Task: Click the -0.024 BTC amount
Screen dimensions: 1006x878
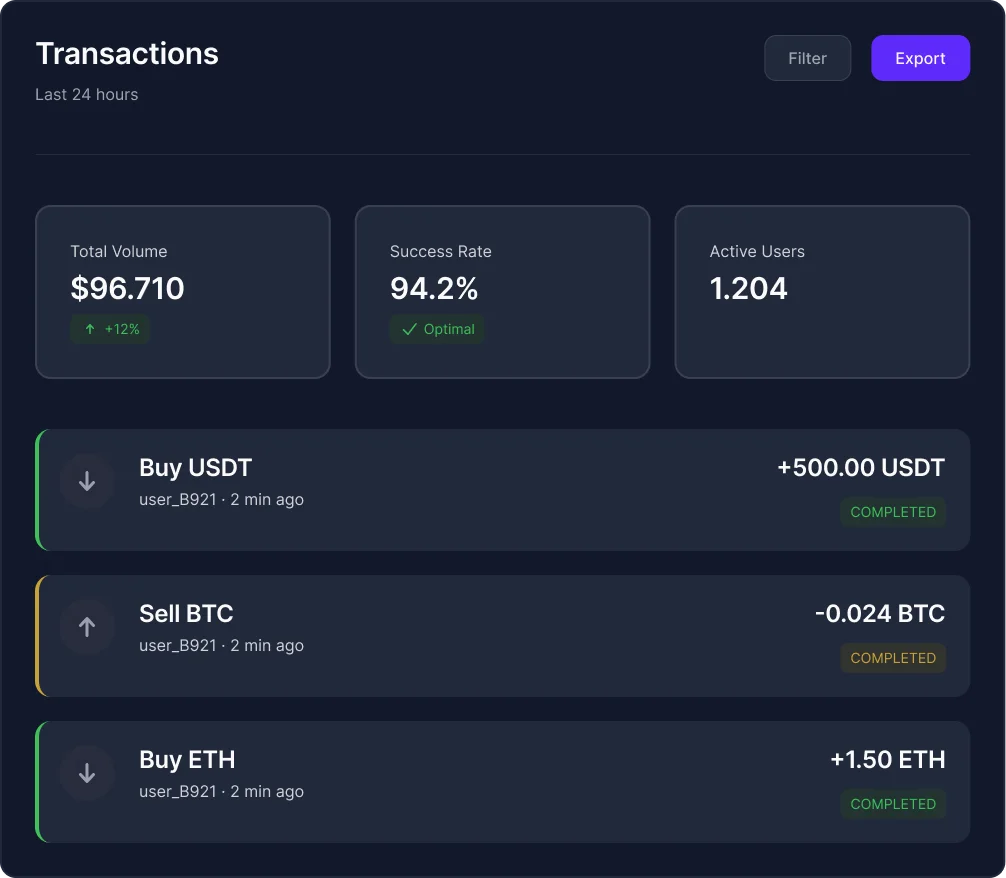Action: [879, 613]
